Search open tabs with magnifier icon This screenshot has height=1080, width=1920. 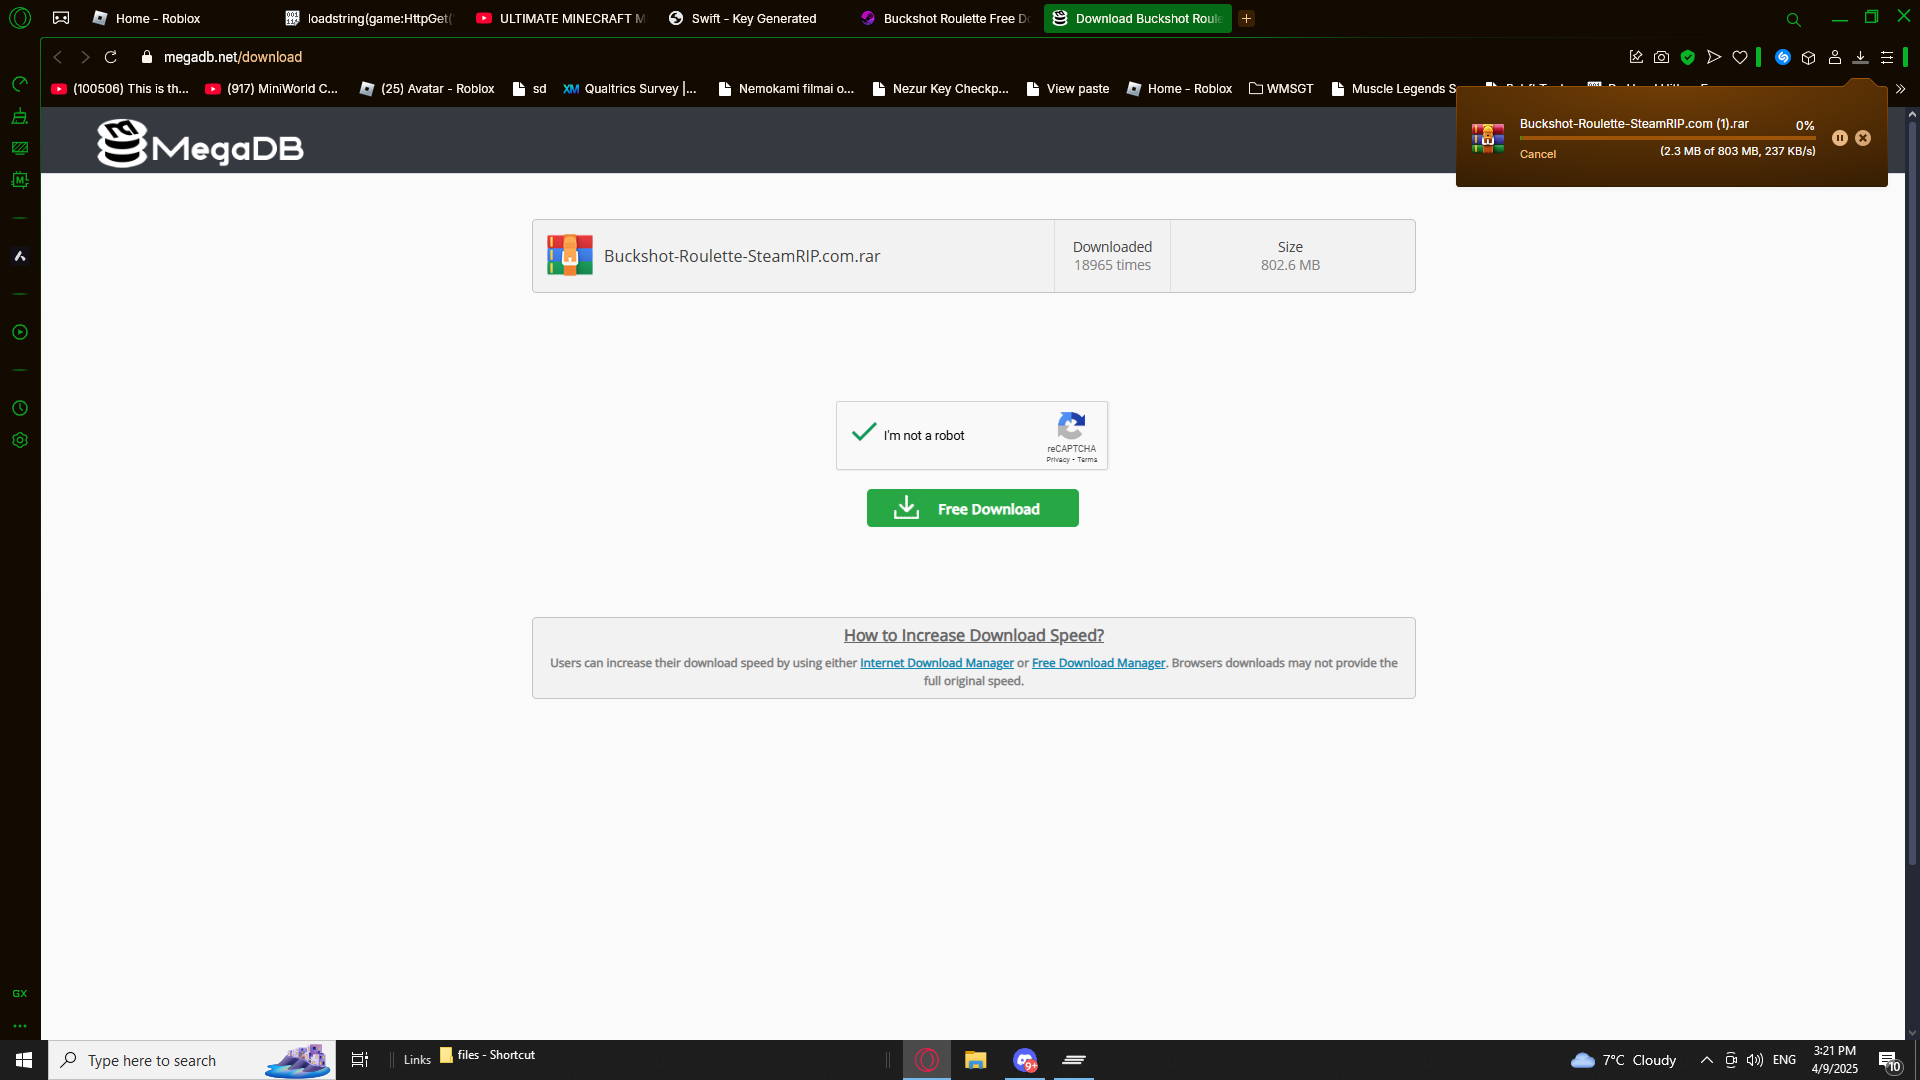click(1794, 19)
